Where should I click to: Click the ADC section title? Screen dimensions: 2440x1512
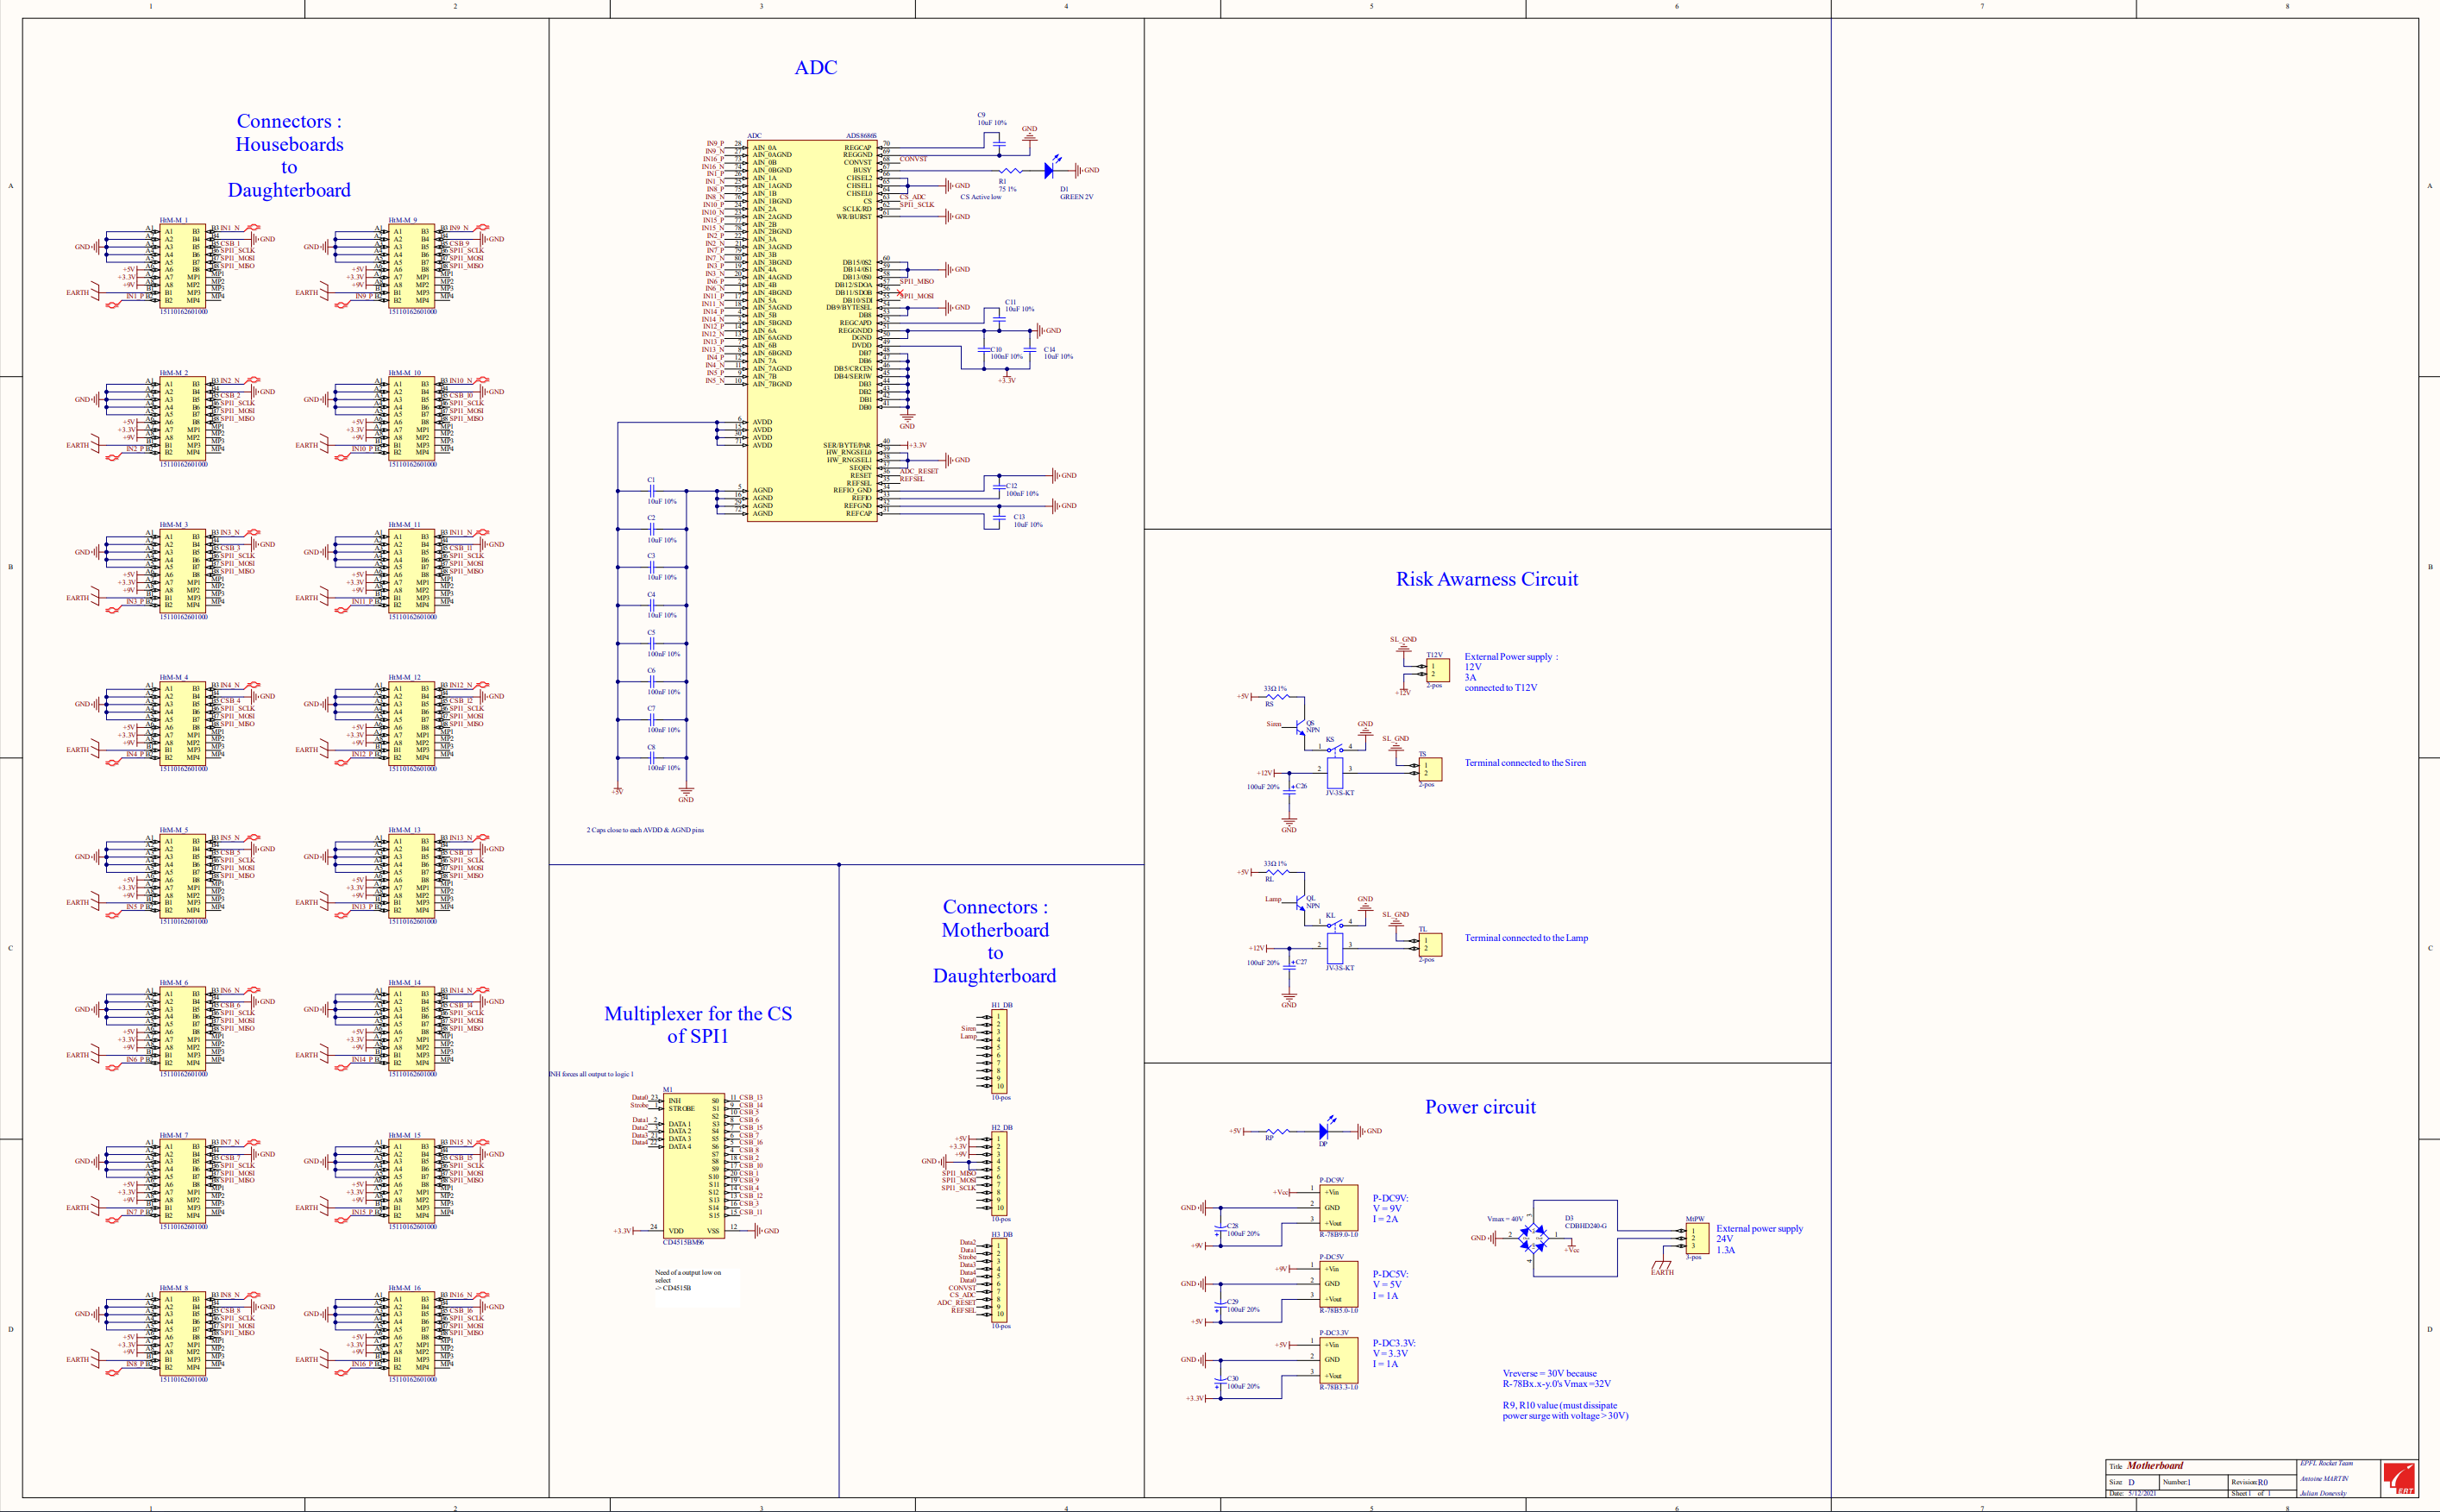point(815,68)
